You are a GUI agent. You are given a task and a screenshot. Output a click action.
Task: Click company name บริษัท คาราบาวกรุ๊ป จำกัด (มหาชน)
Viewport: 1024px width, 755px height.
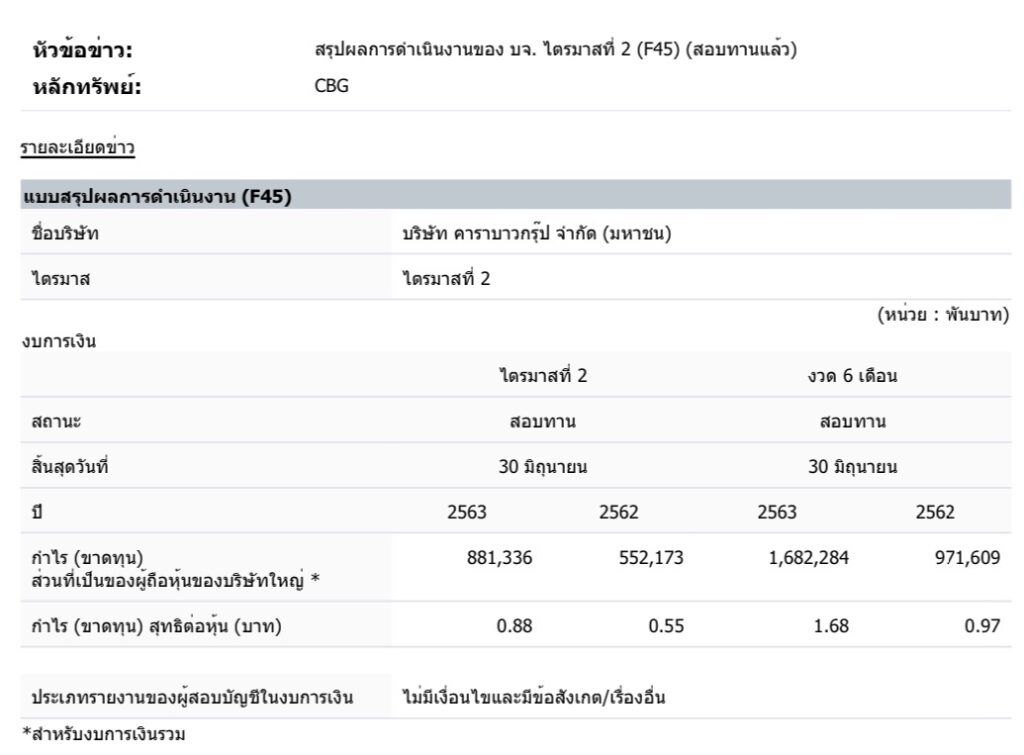(535, 234)
